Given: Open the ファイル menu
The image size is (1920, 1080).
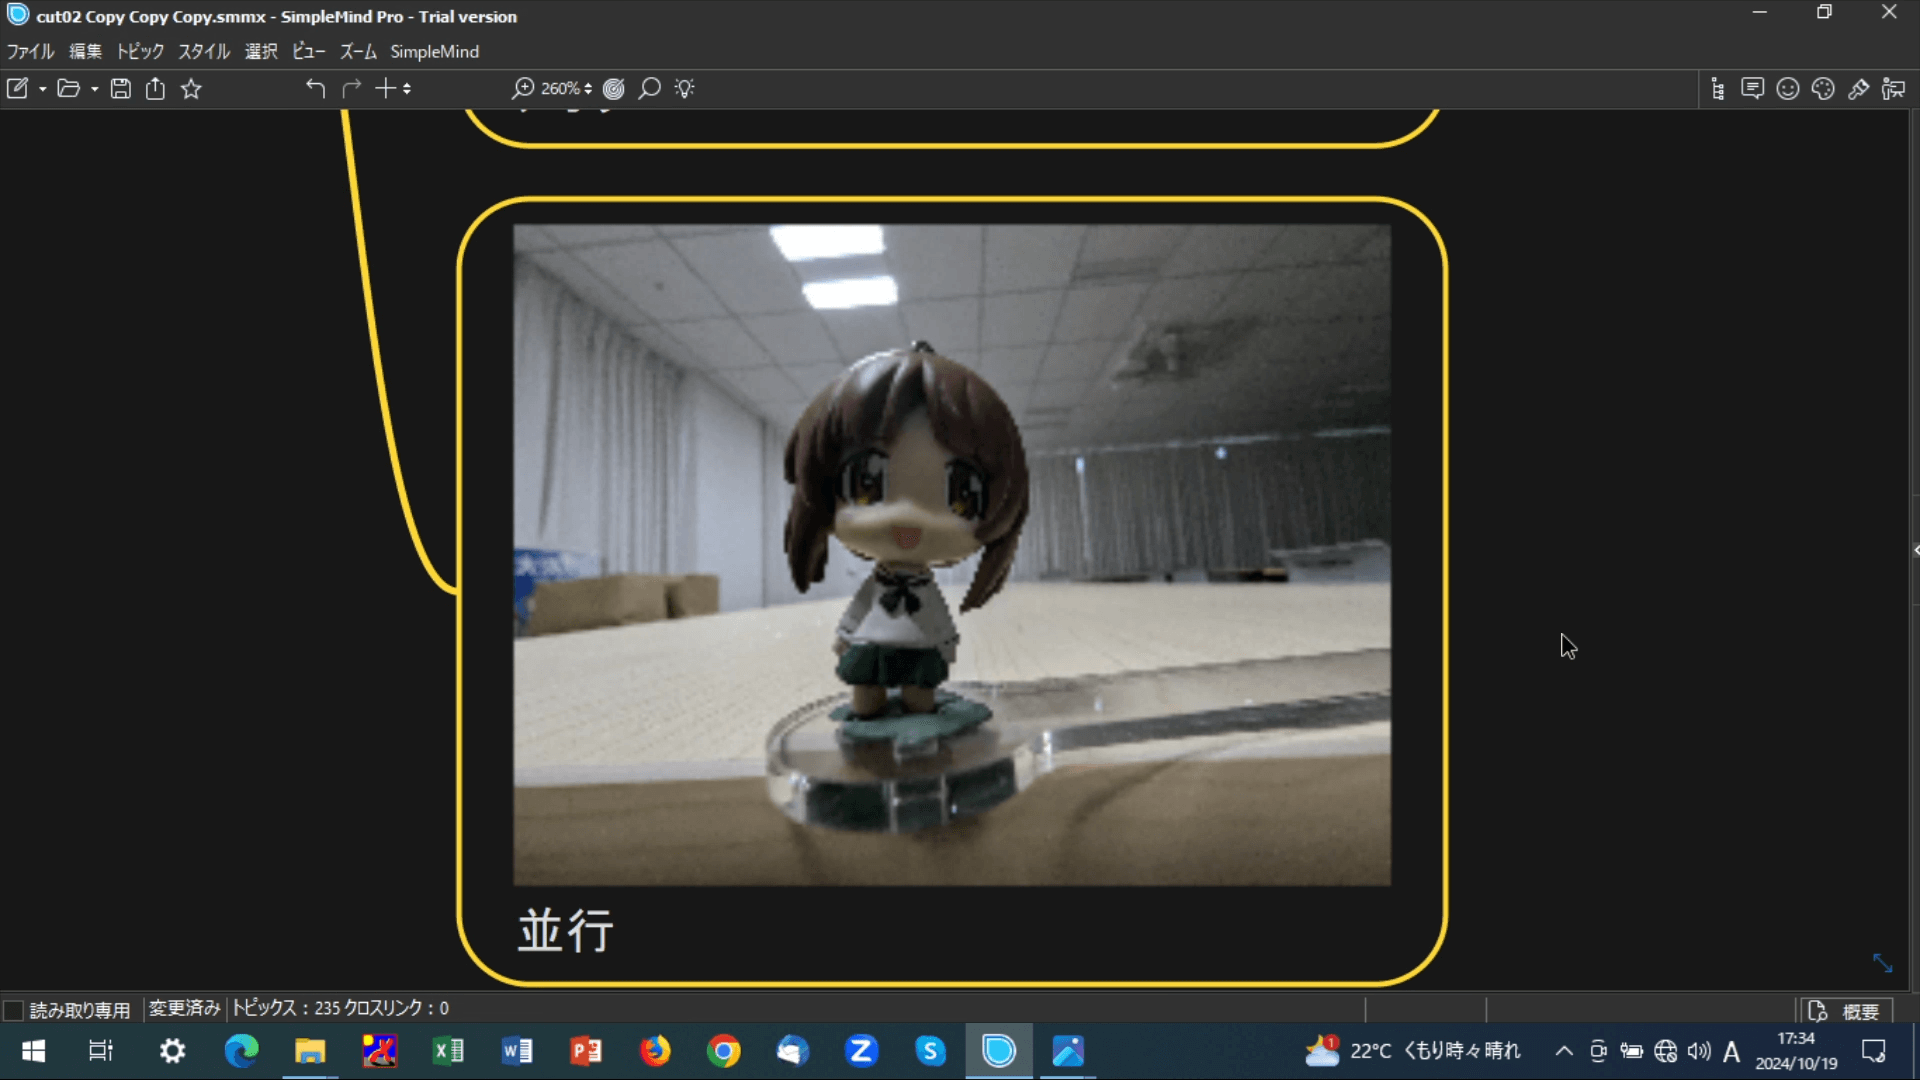Looking at the screenshot, I should [x=31, y=52].
